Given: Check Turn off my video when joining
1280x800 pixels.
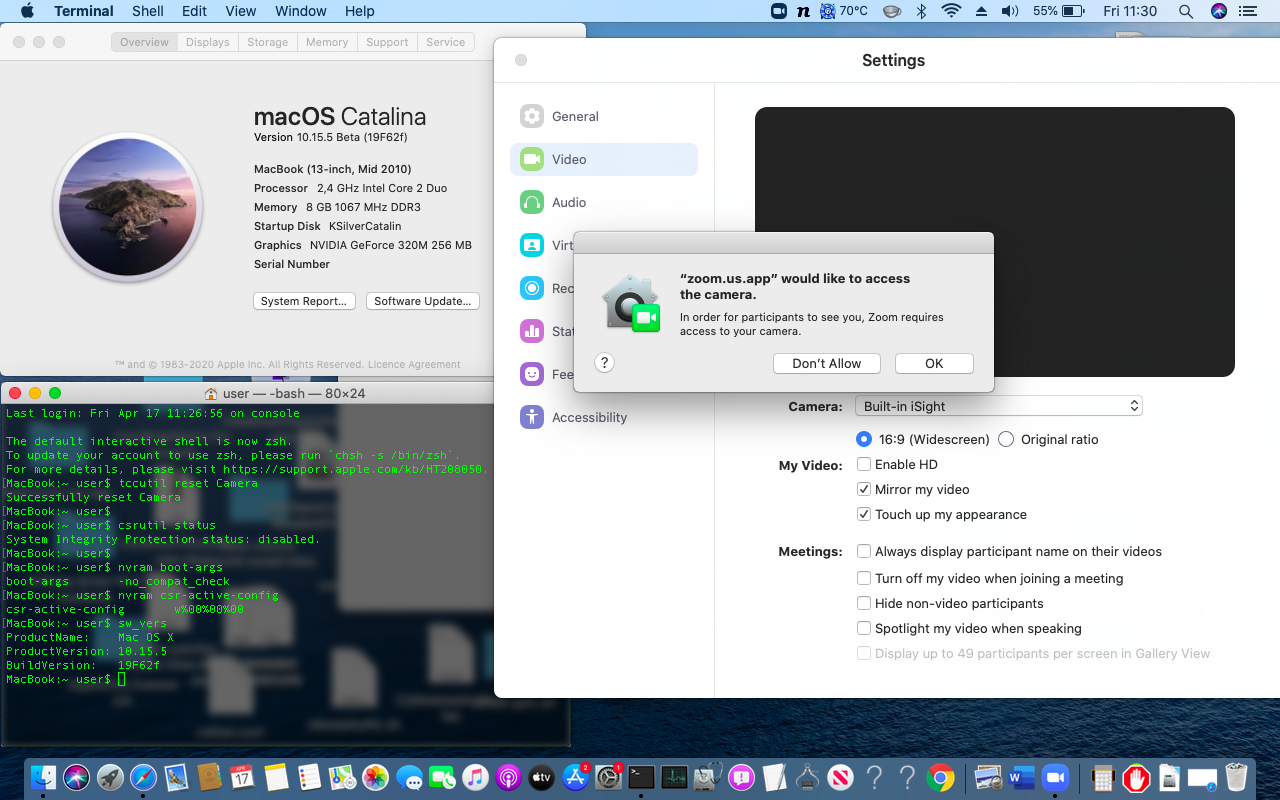Looking at the screenshot, I should [864, 578].
